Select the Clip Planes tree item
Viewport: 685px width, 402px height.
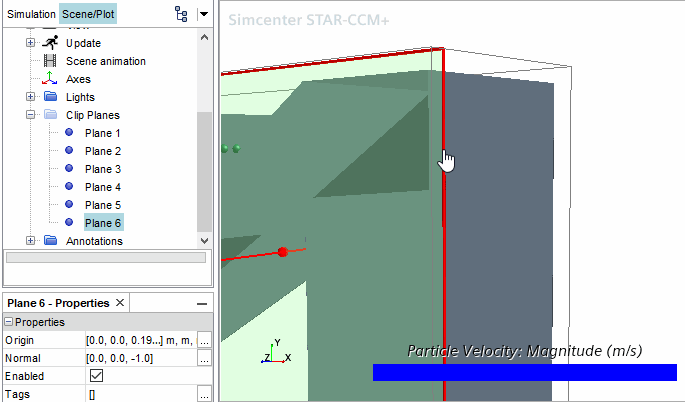click(93, 115)
